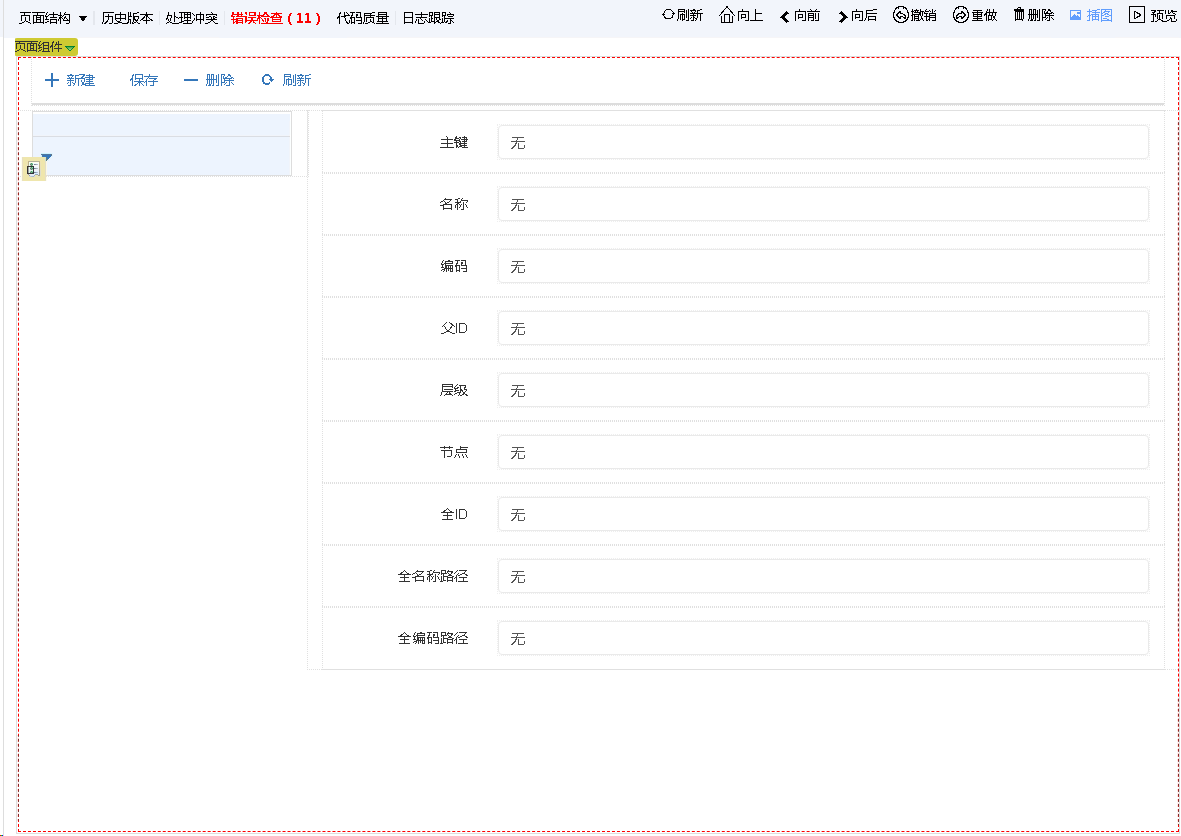Open preview with the 预览 play icon
This screenshot has width=1181, height=836.
coord(1137,15)
